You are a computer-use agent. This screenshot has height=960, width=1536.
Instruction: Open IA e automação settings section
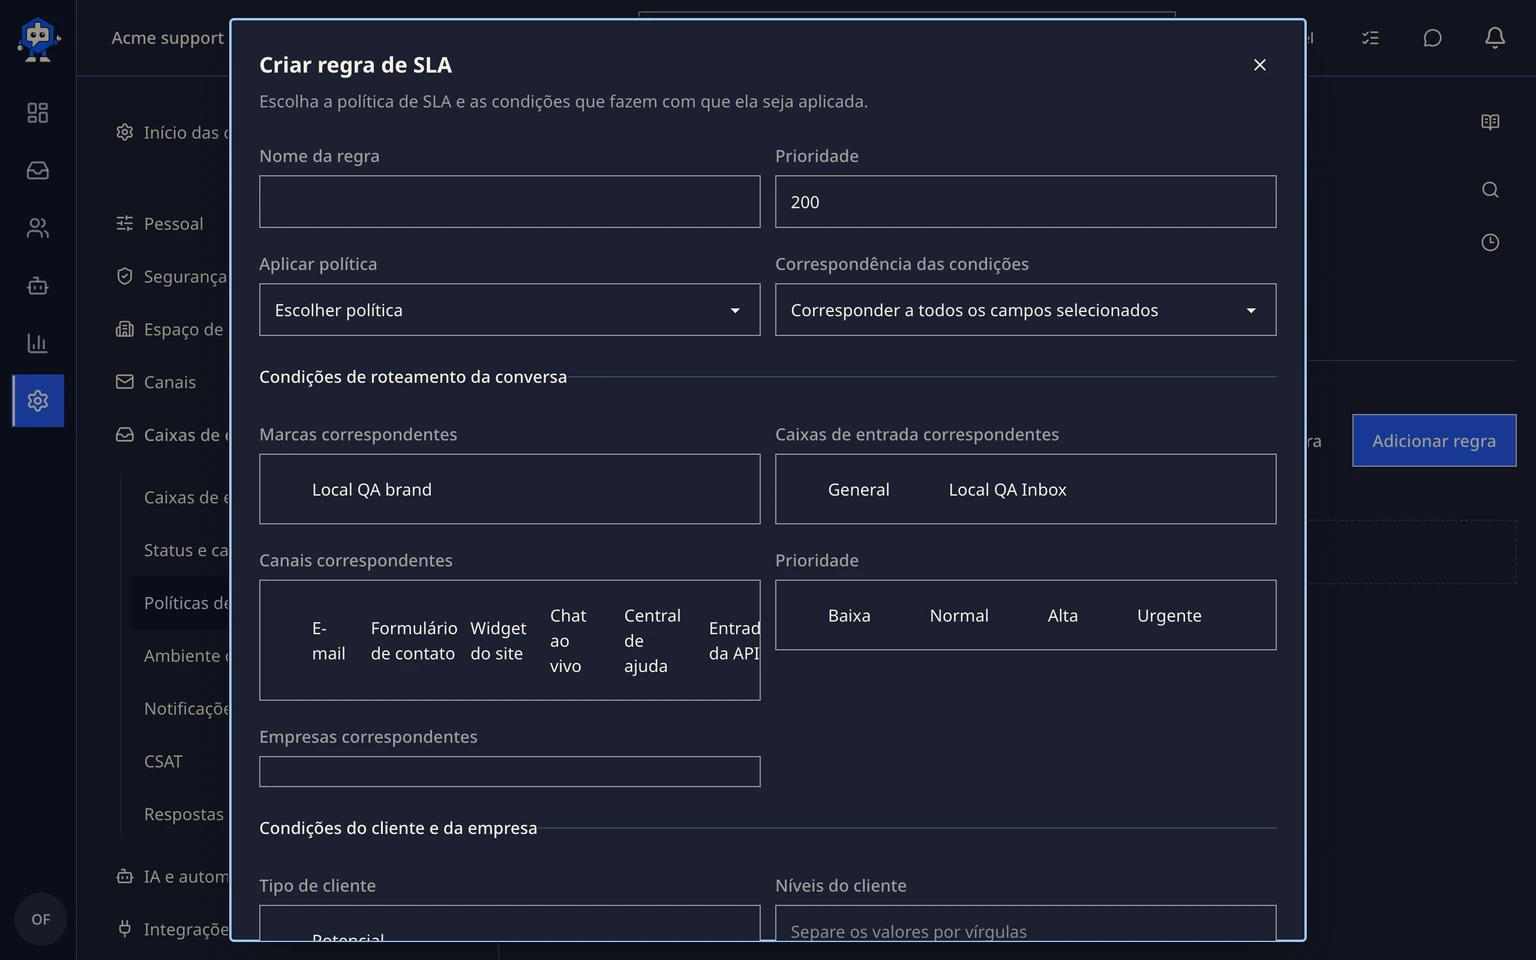pos(172,877)
